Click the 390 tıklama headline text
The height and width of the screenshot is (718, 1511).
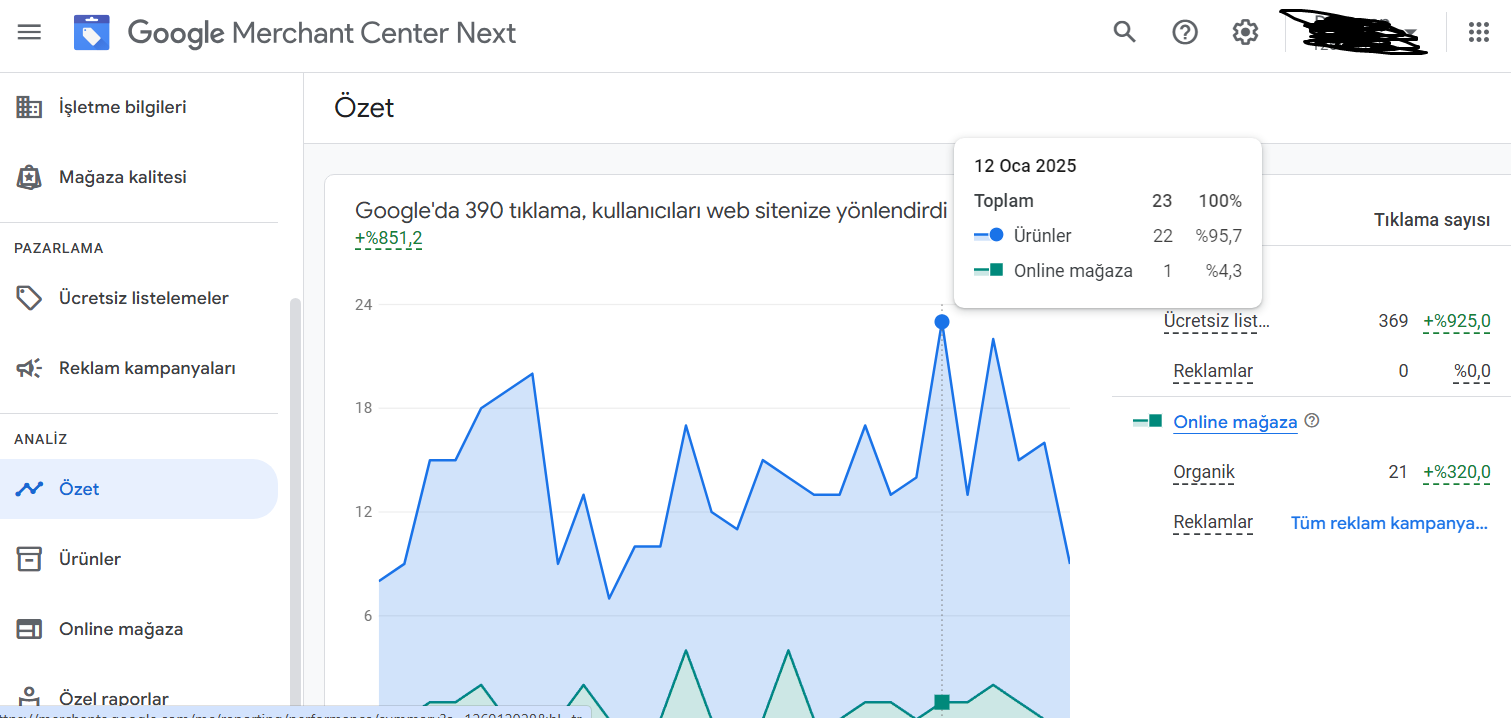[x=651, y=210]
